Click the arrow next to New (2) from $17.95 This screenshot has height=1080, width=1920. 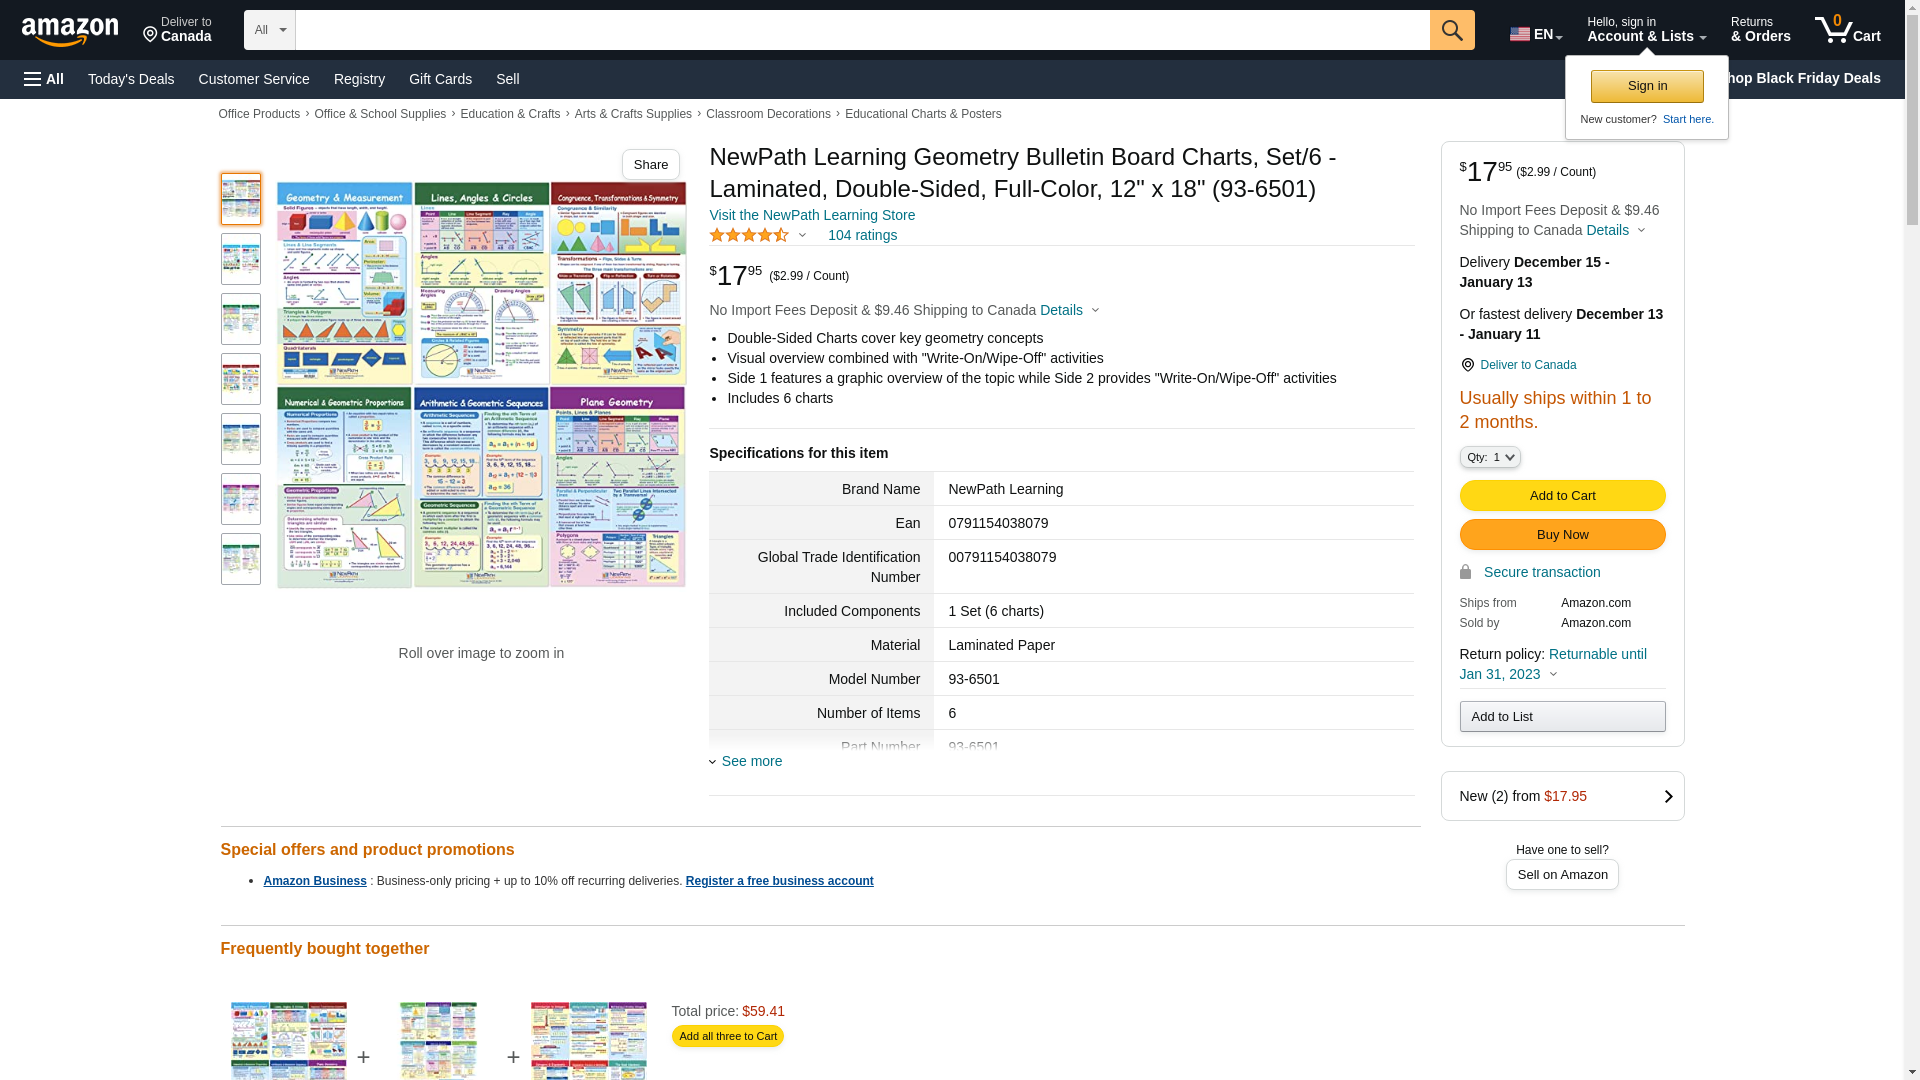click(x=1667, y=797)
